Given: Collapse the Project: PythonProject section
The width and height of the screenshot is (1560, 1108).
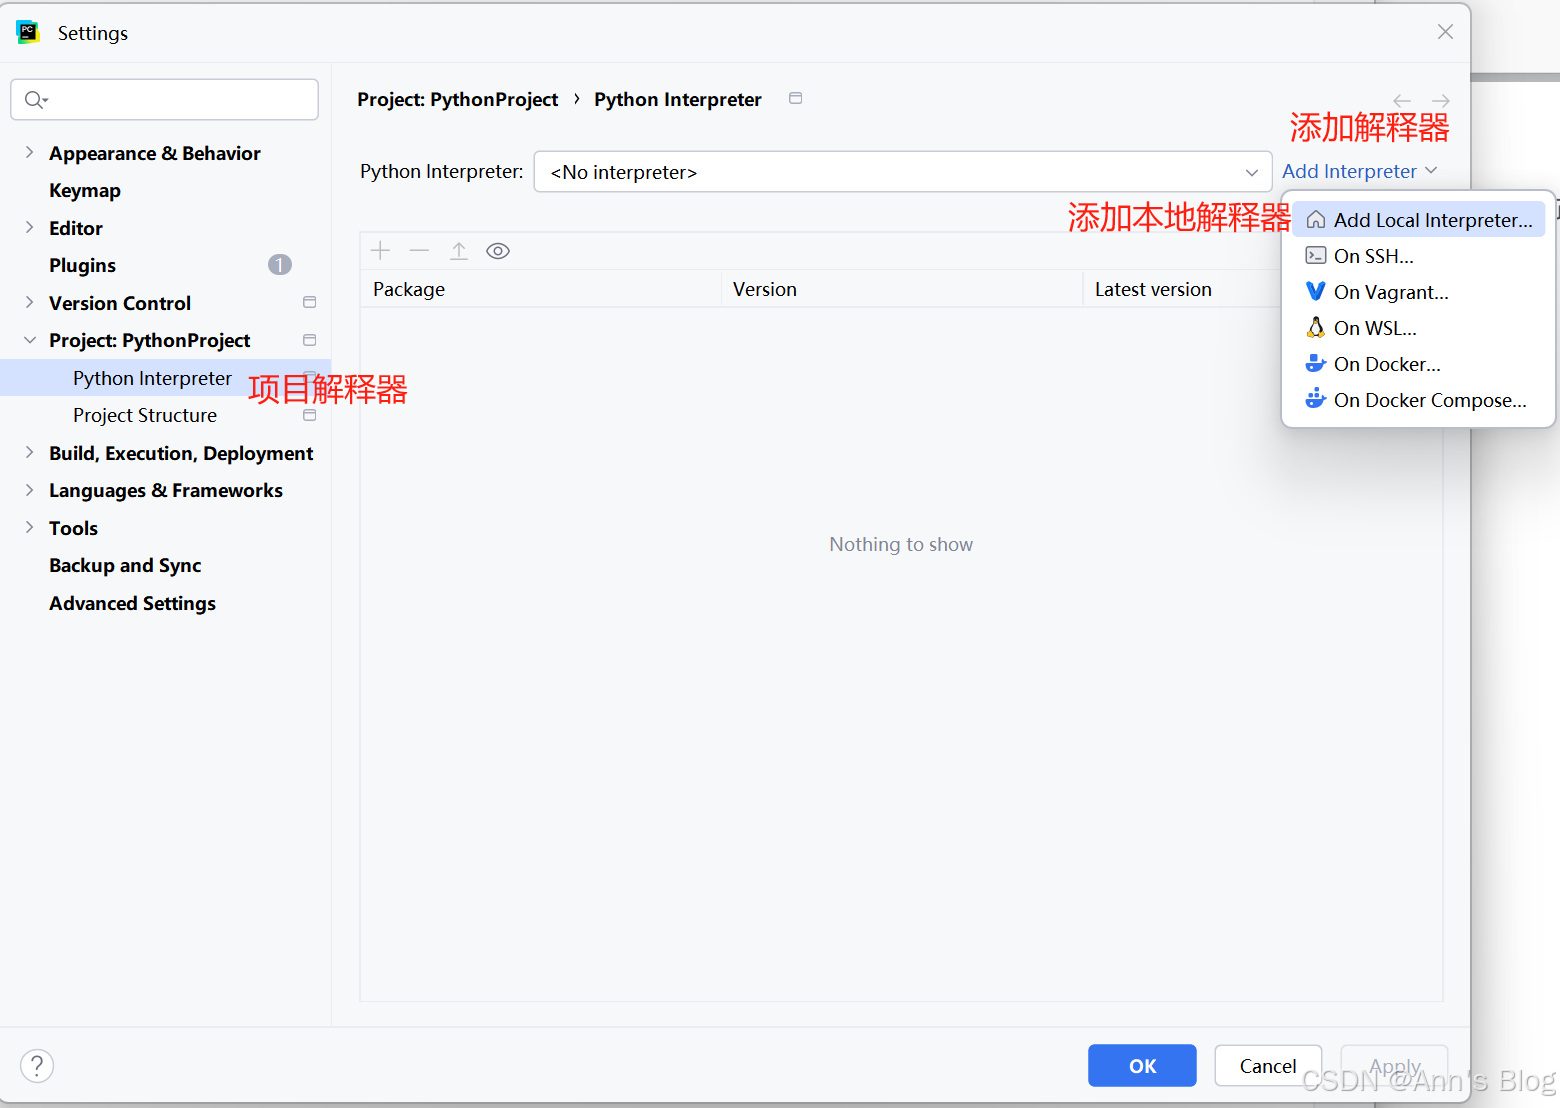Looking at the screenshot, I should (29, 340).
